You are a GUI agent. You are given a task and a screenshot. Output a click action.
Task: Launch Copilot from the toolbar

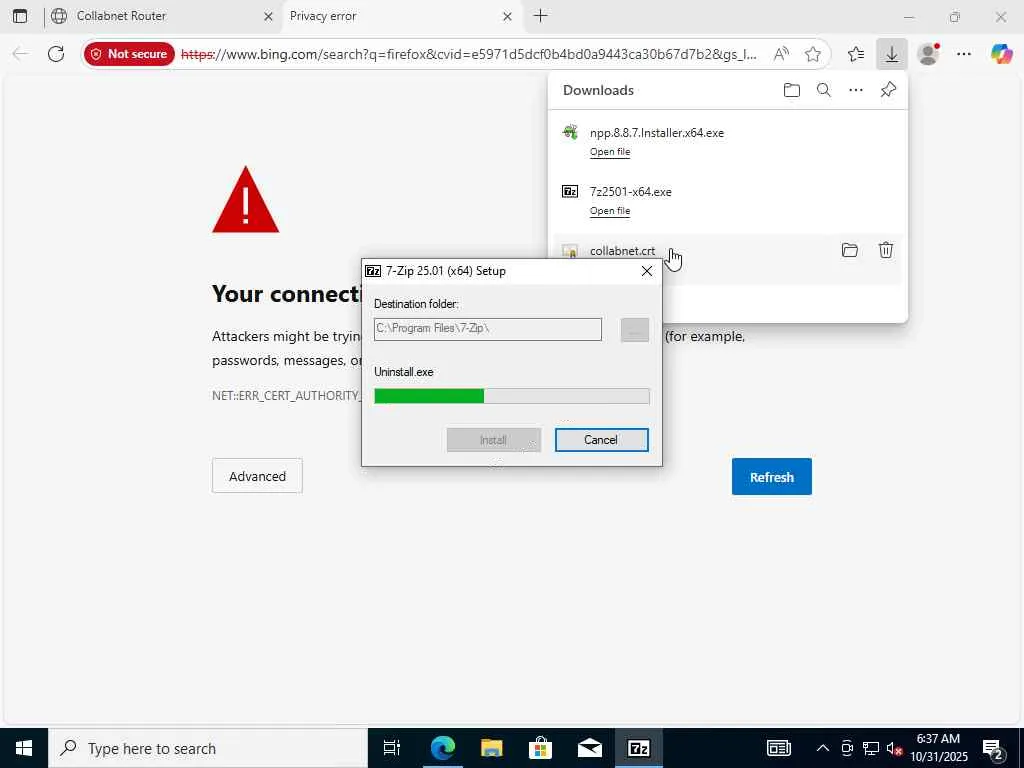pos(1001,54)
